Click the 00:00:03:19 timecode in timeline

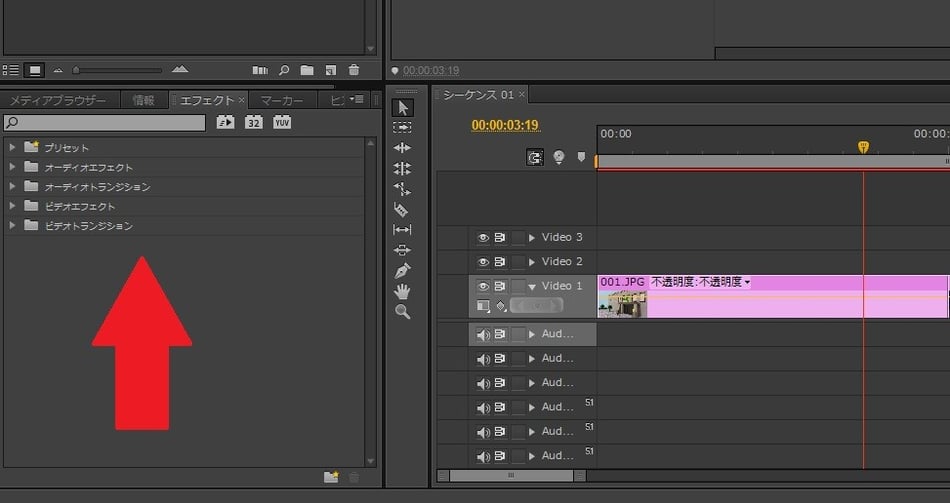click(505, 126)
